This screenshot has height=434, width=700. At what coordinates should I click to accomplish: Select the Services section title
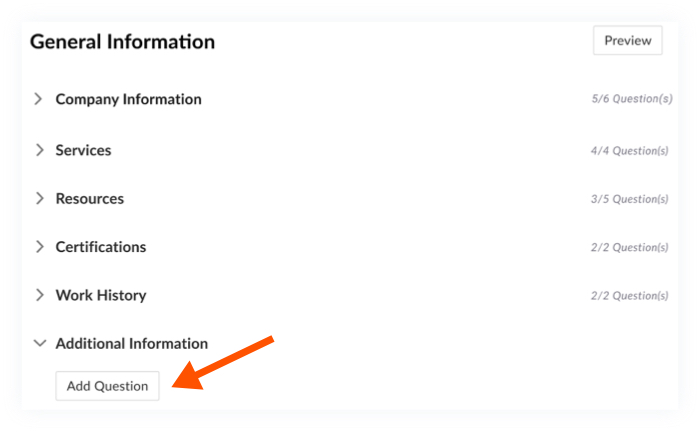(x=83, y=150)
